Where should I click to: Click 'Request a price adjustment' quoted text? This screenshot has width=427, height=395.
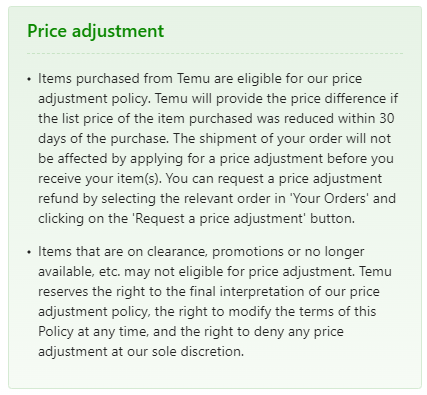(x=220, y=219)
